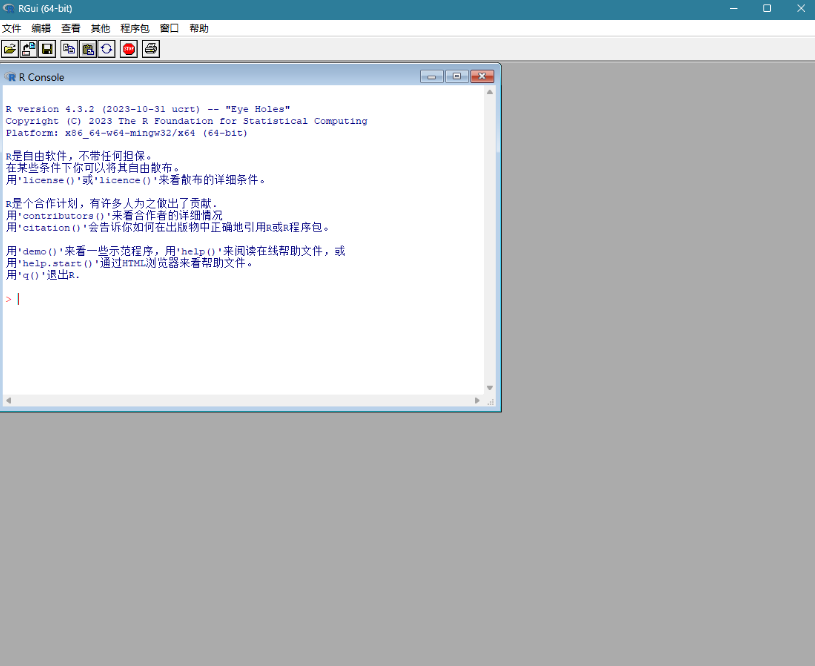
Task: Open the 程序包 menu
Action: [x=135, y=29]
